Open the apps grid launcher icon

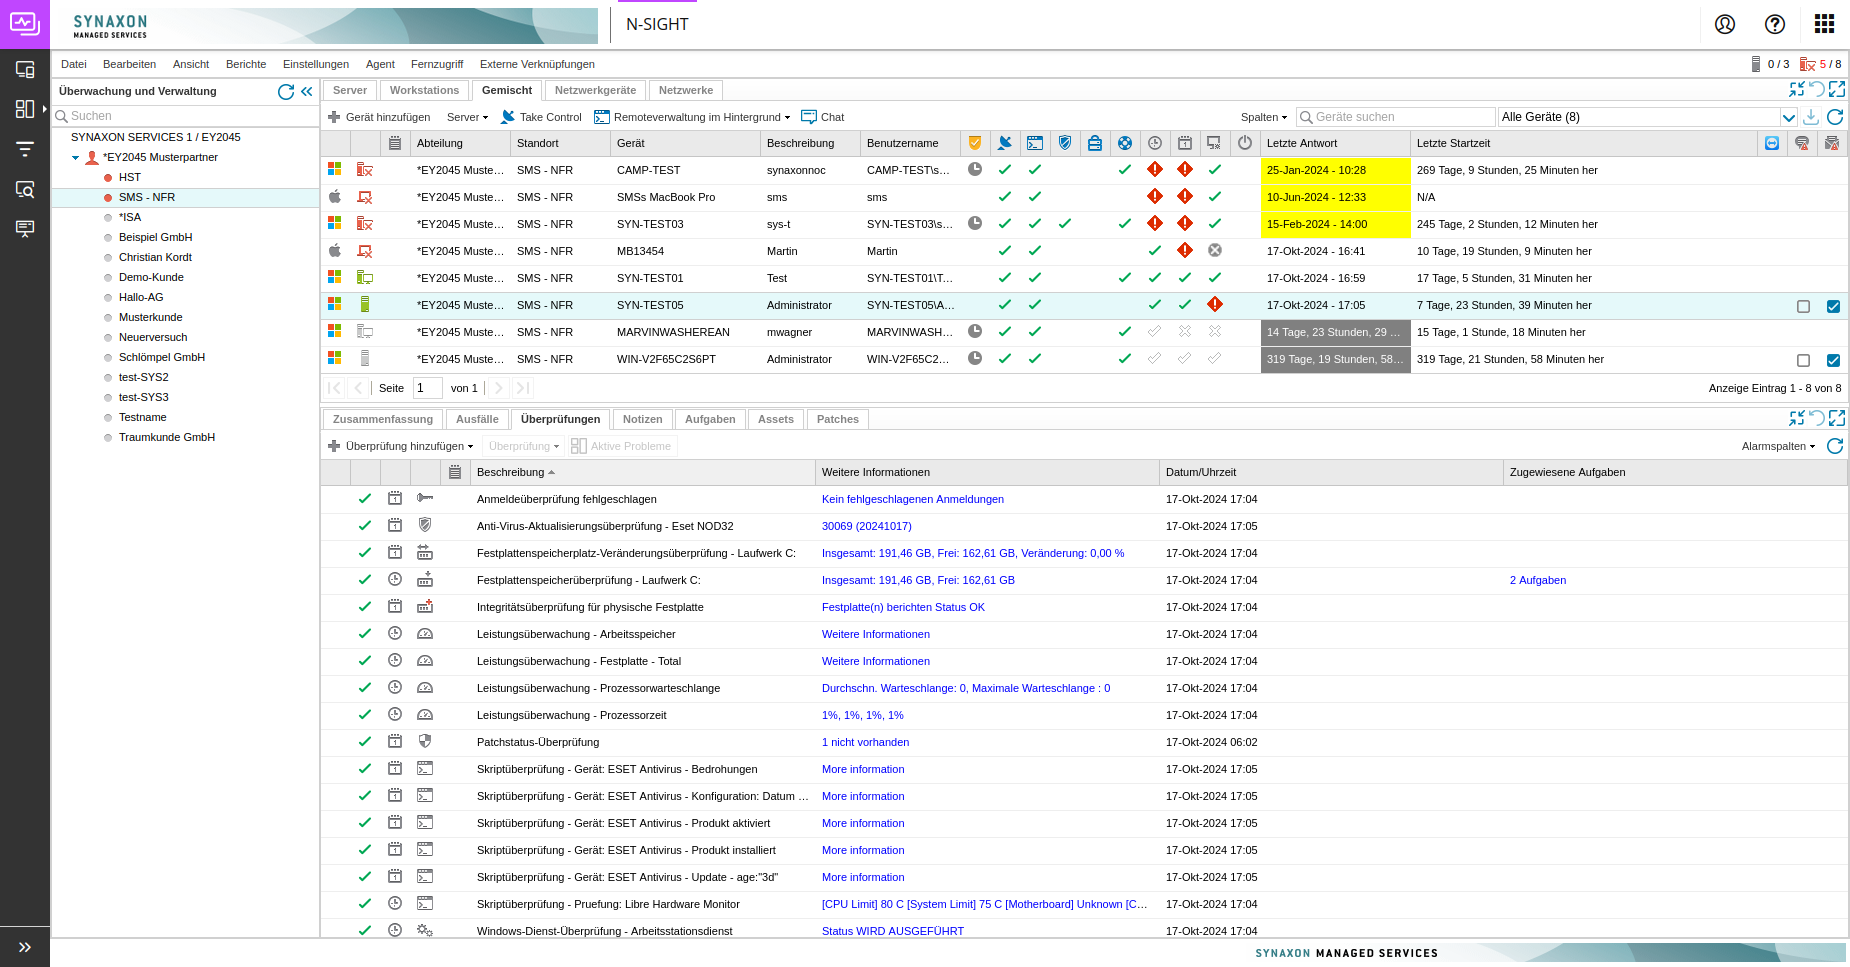[1825, 24]
